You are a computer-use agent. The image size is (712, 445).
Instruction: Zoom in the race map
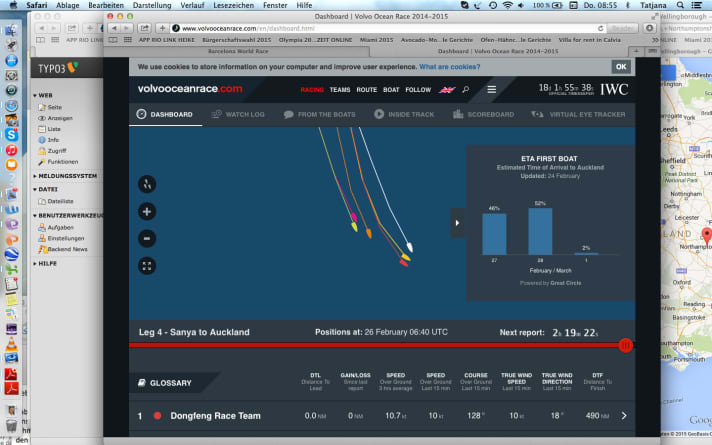point(147,212)
